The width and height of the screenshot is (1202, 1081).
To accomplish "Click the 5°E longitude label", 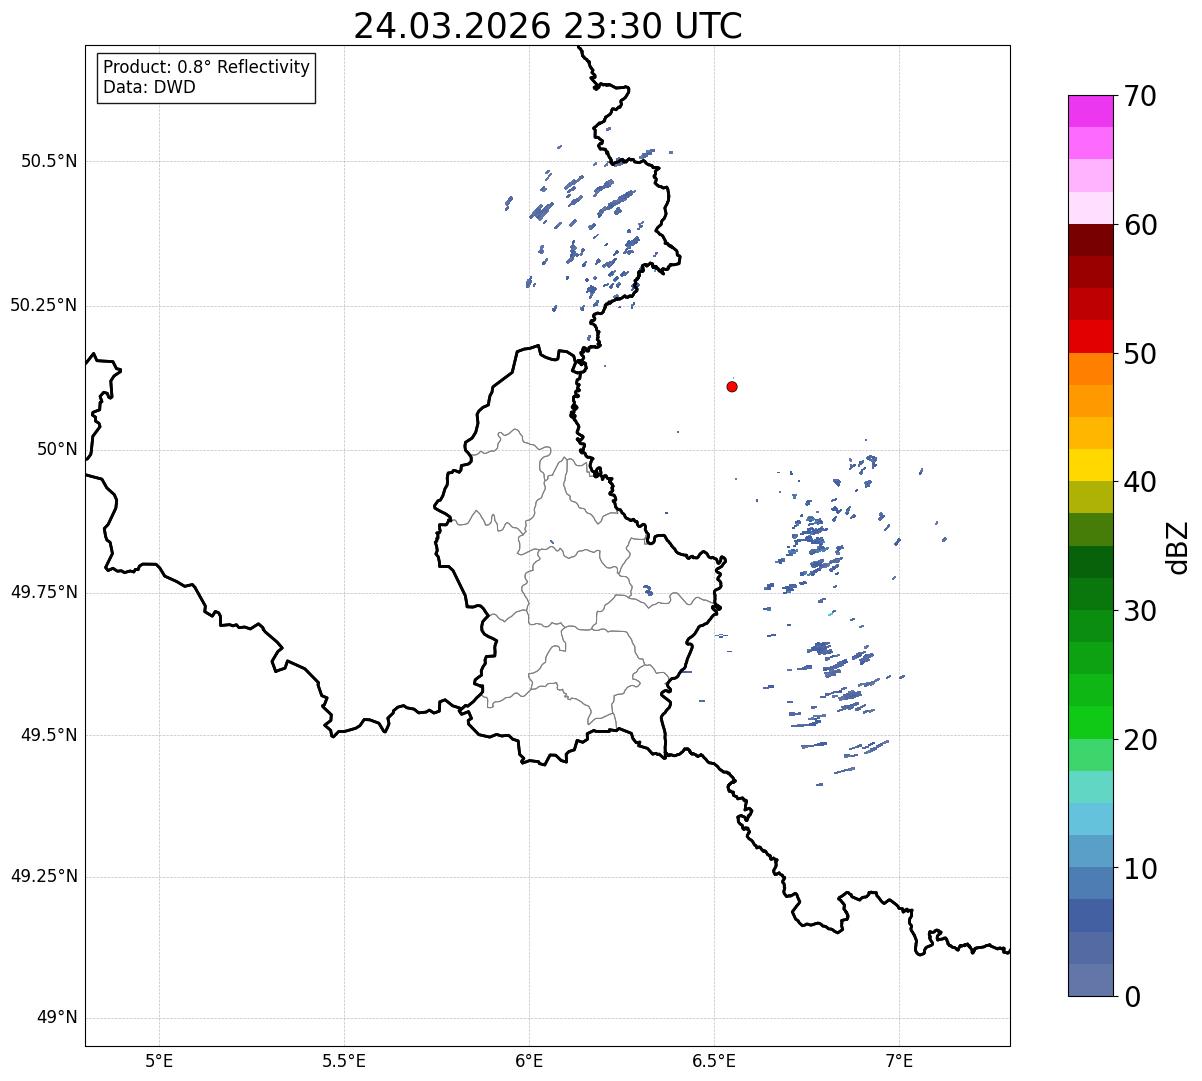I will pos(159,1061).
